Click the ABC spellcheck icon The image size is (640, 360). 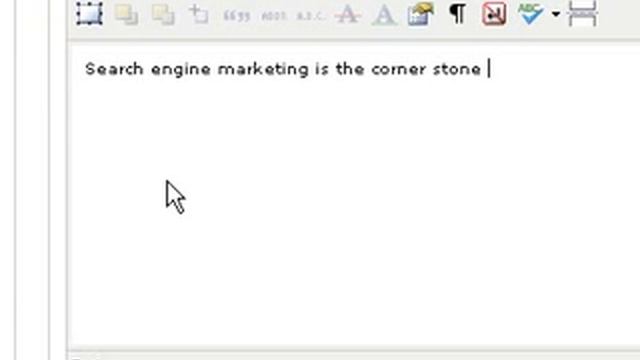click(x=531, y=13)
